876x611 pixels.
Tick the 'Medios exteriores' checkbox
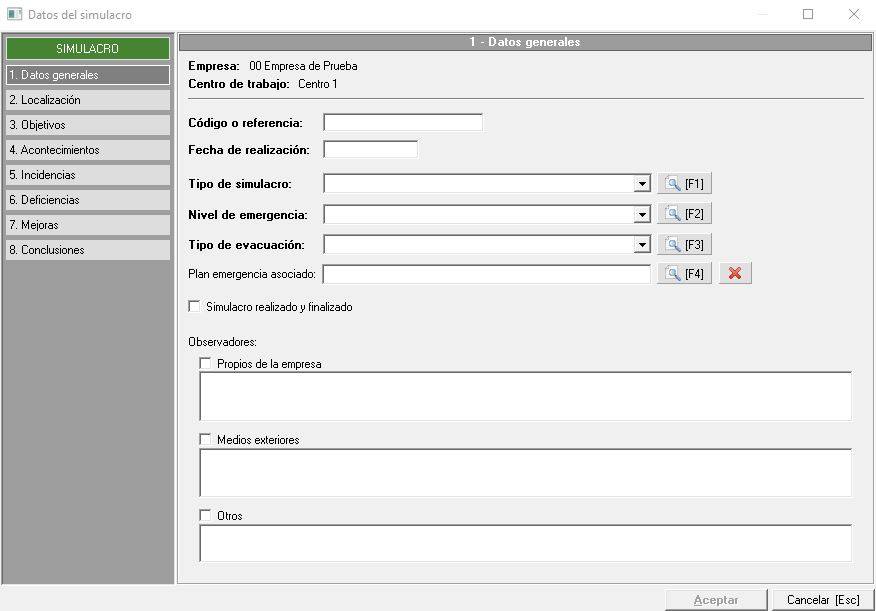pyautogui.click(x=206, y=440)
